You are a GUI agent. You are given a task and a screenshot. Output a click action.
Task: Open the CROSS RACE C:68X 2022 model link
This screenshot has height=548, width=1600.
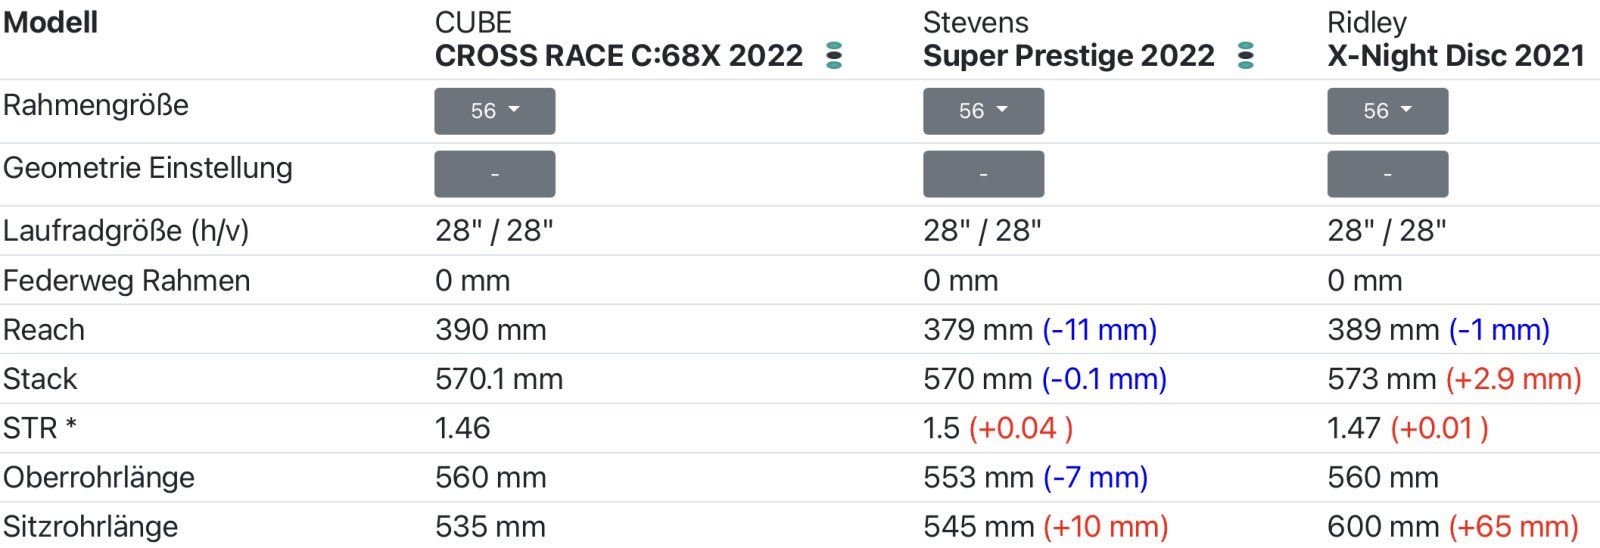coord(618,56)
